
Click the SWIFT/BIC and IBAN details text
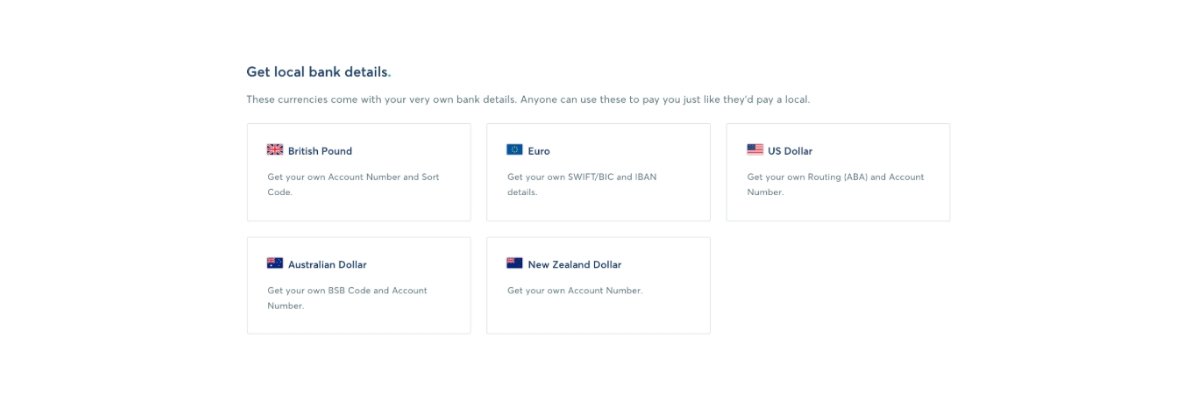pos(582,184)
